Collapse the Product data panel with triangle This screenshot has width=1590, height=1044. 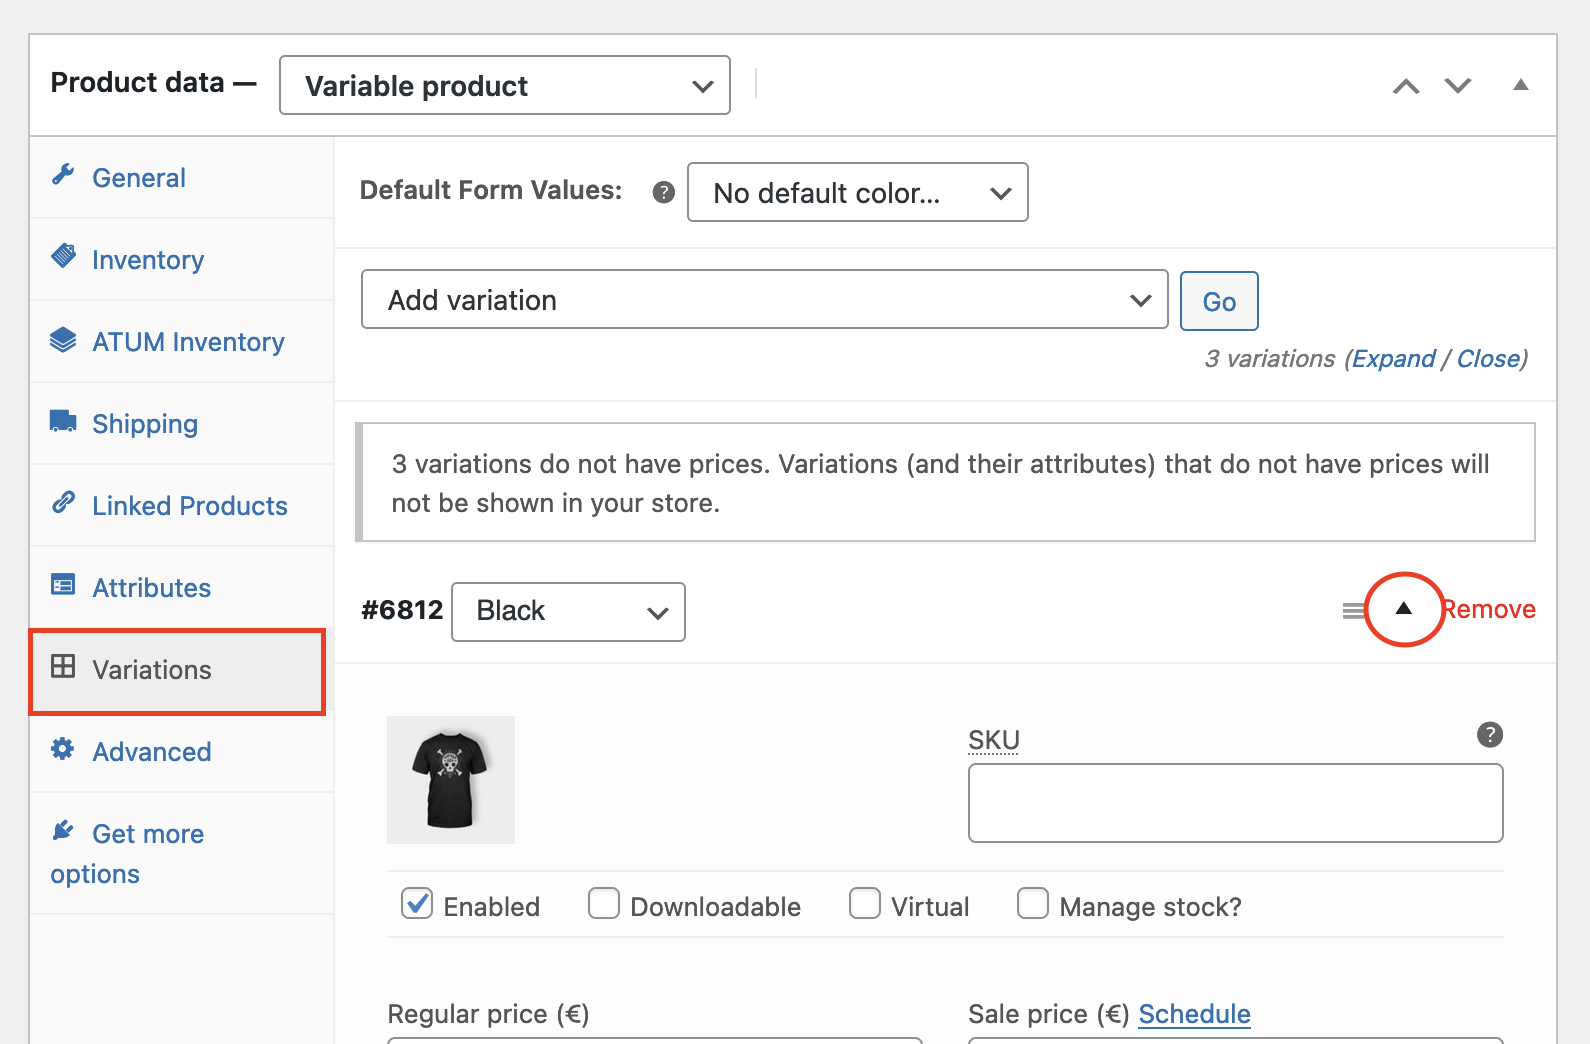[1520, 86]
